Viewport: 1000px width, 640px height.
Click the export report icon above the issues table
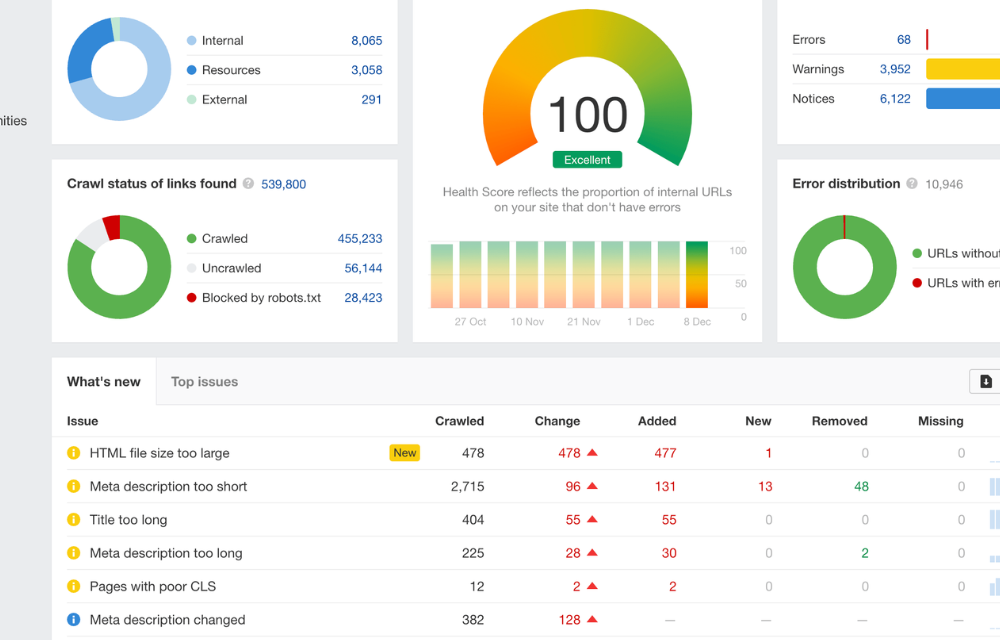(x=985, y=382)
